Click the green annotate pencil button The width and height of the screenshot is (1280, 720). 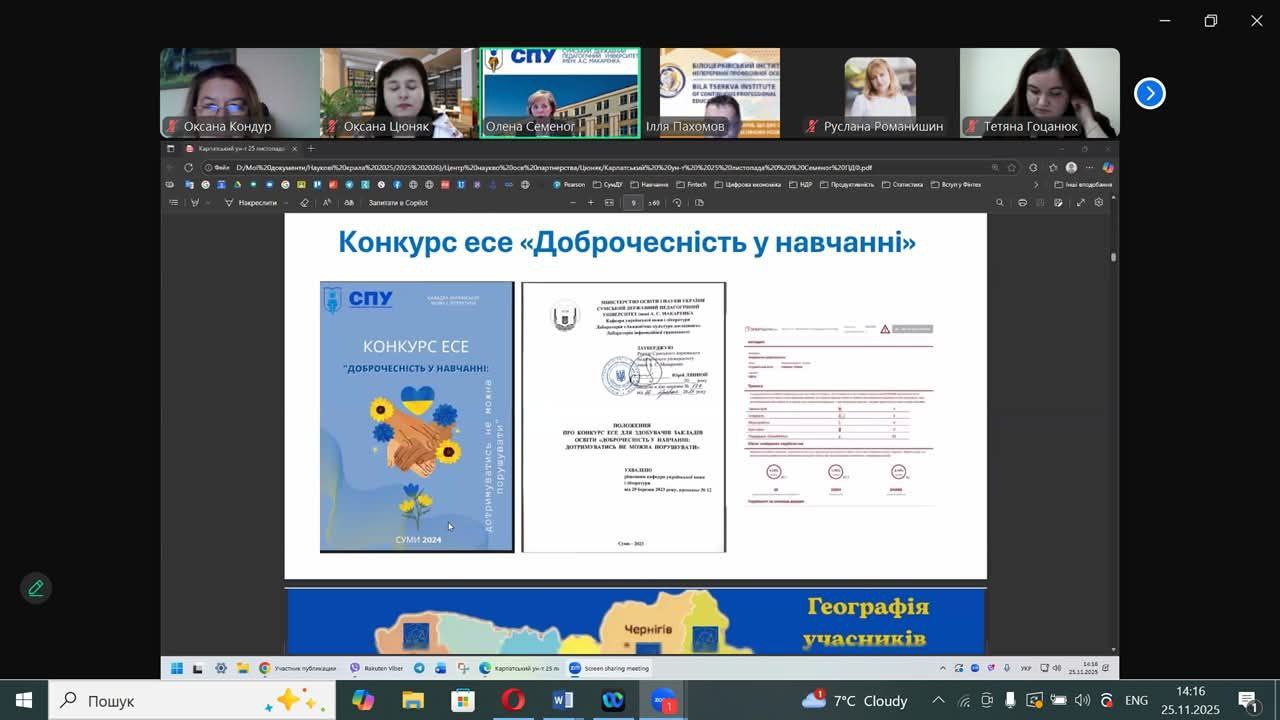[x=36, y=588]
